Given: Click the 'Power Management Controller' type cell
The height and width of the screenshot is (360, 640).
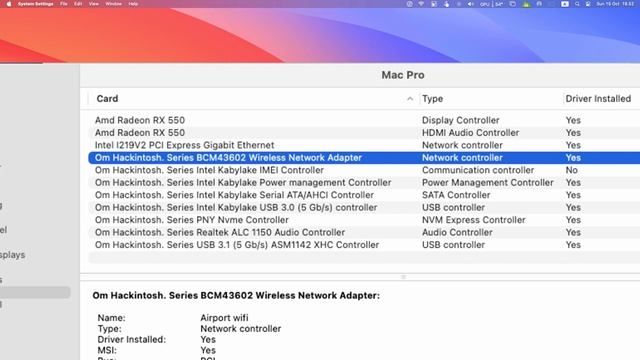Looking at the screenshot, I should point(487,182).
